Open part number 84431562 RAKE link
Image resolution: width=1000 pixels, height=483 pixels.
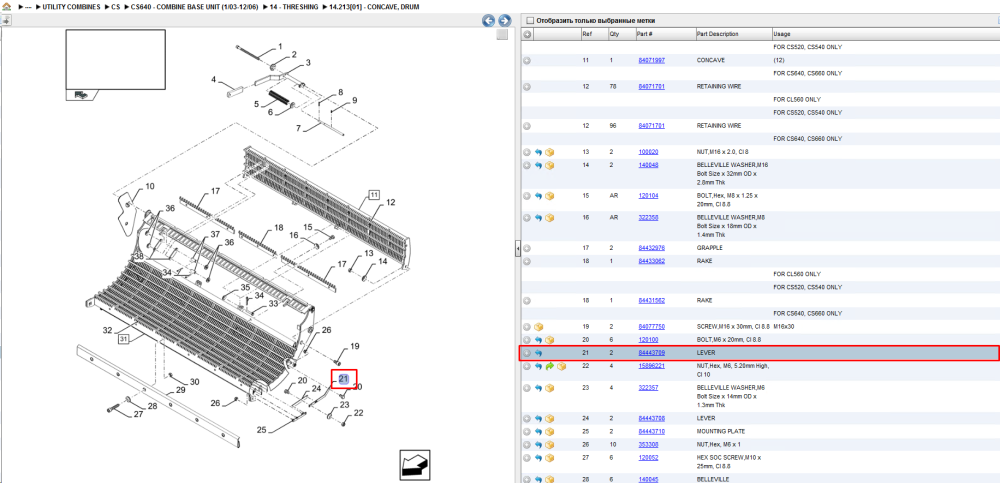pyautogui.click(x=651, y=301)
